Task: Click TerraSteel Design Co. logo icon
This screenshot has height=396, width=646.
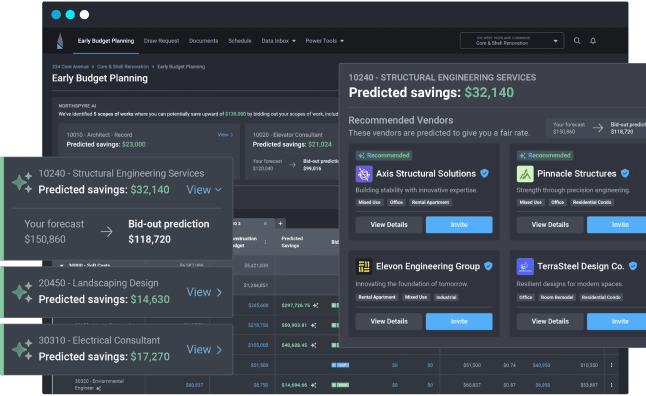Action: (x=525, y=267)
